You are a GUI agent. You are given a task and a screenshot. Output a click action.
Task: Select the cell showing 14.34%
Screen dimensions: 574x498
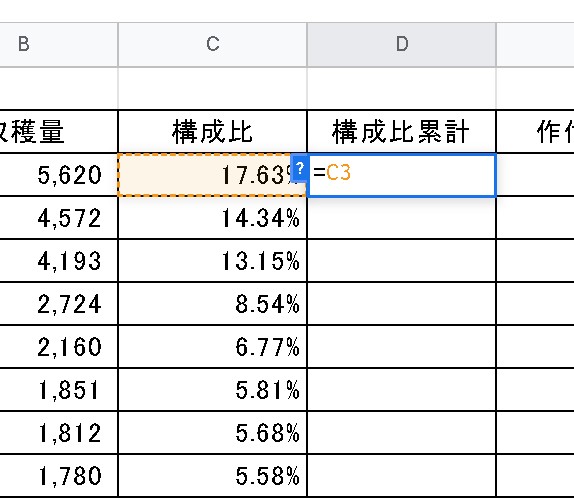point(212,218)
